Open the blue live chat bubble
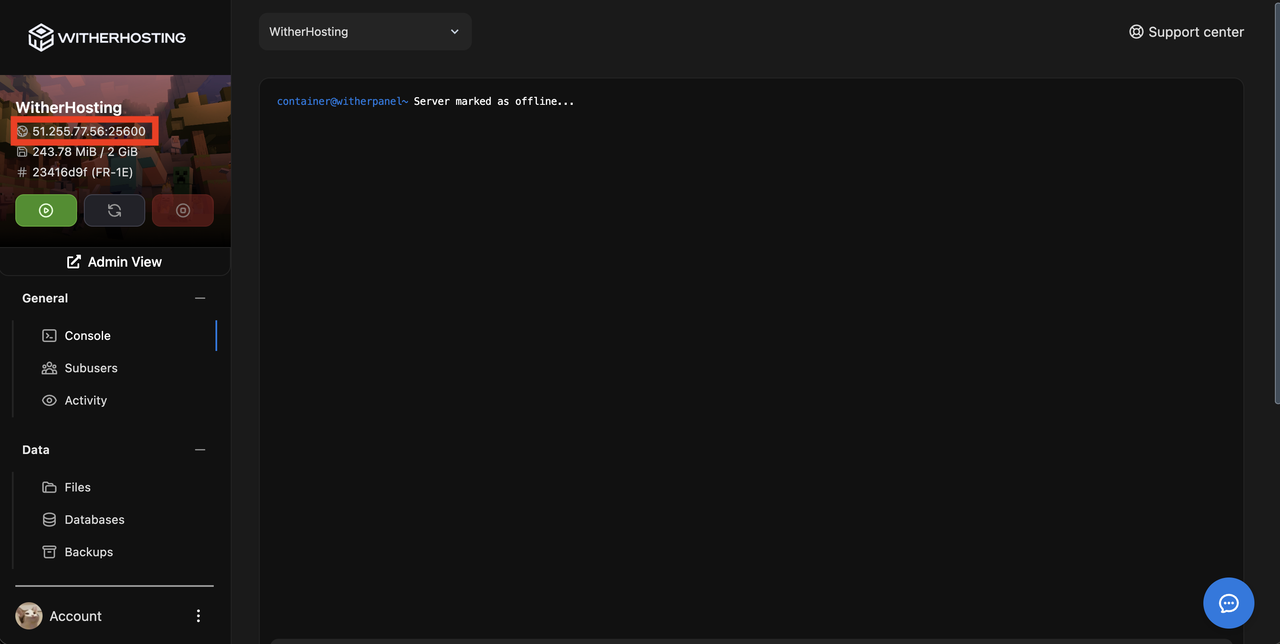This screenshot has height=644, width=1280. [x=1229, y=603]
